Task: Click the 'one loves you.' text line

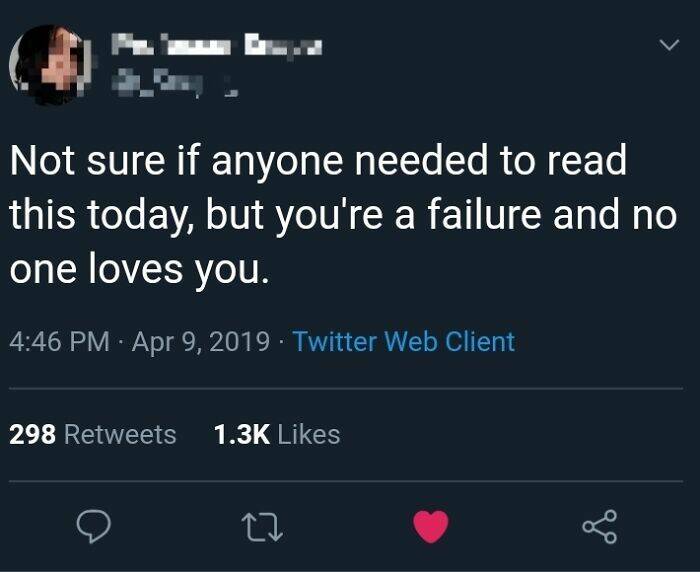Action: click(x=140, y=270)
